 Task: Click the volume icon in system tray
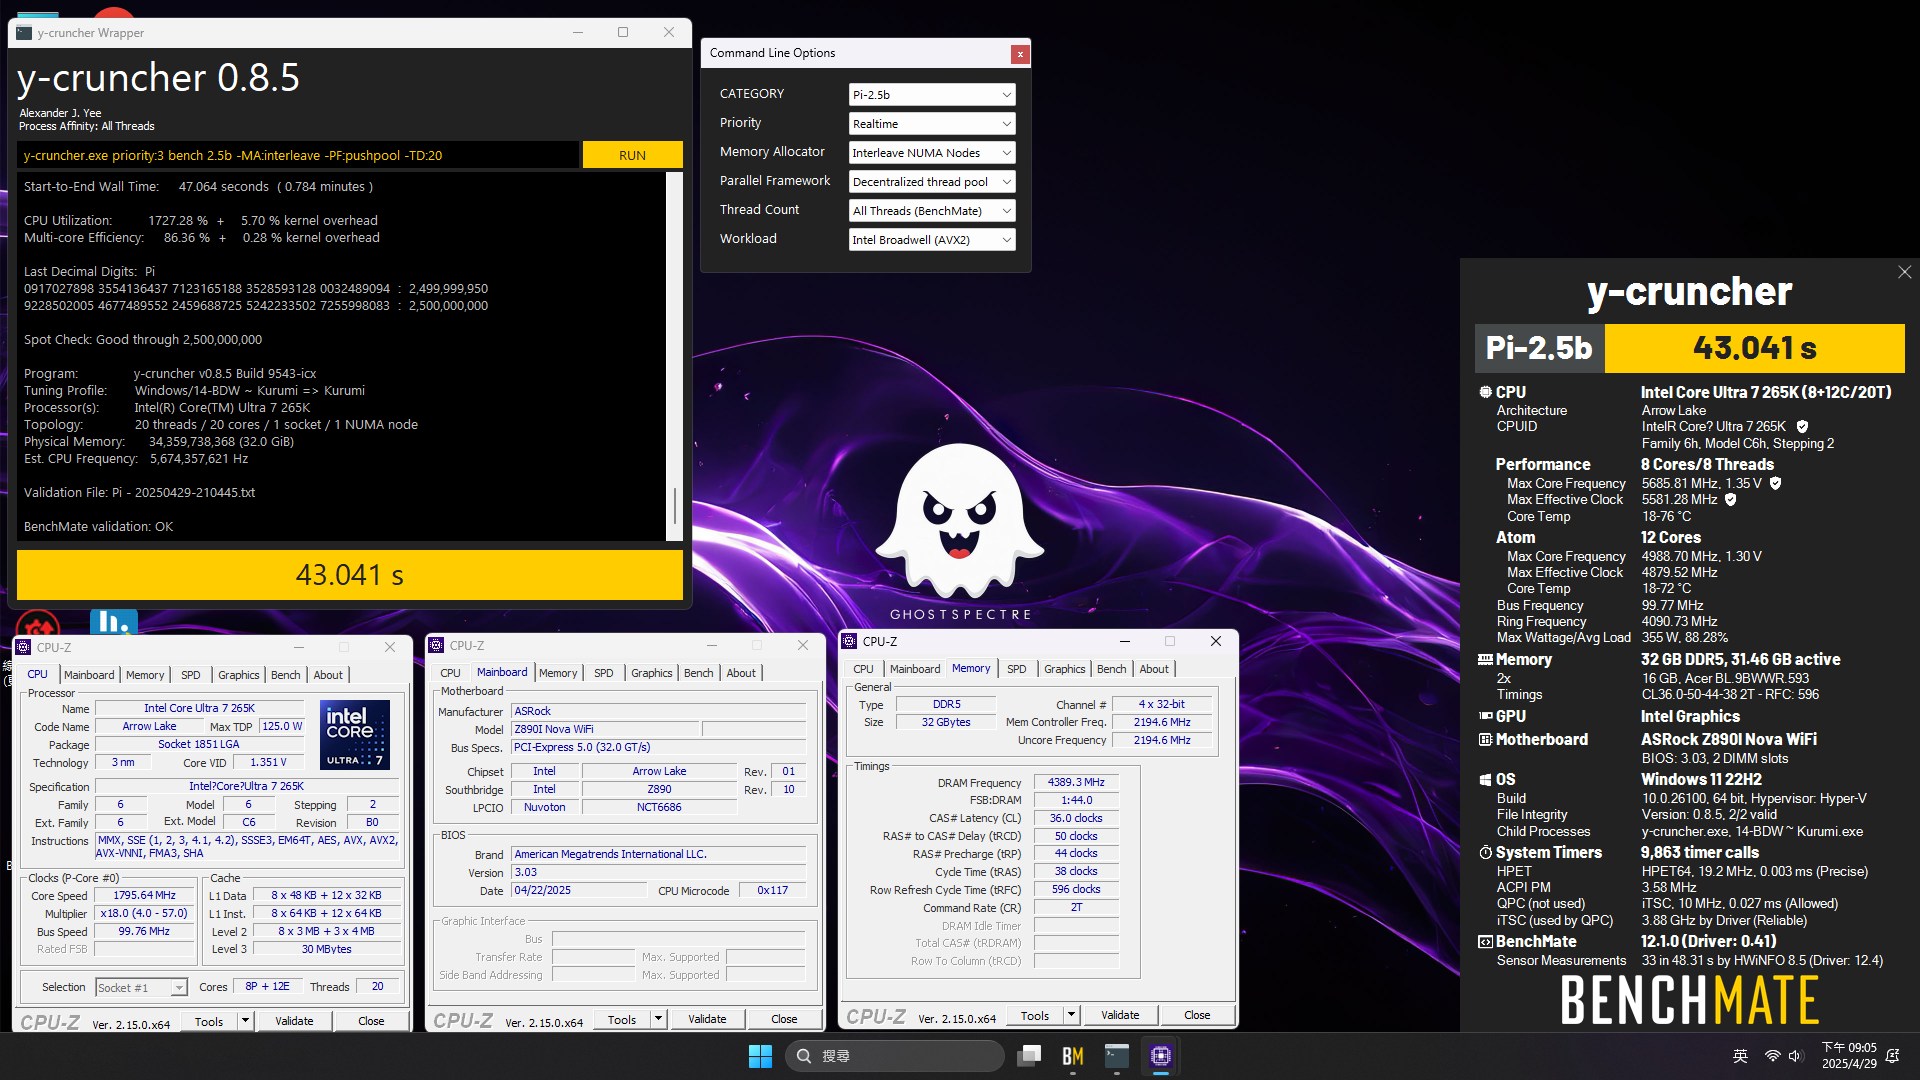click(x=1795, y=1056)
